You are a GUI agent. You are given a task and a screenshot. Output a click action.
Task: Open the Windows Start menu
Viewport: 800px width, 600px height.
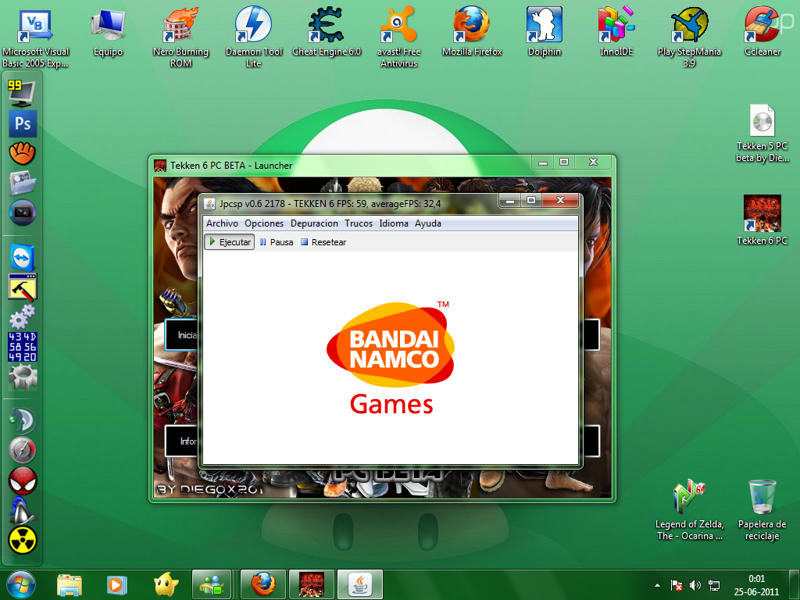[20, 585]
